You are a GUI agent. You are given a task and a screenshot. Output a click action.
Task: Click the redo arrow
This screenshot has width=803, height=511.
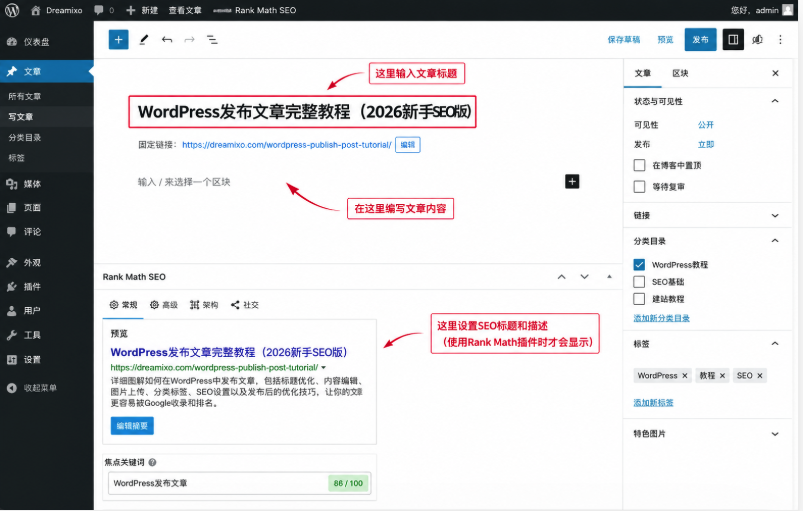click(x=189, y=39)
